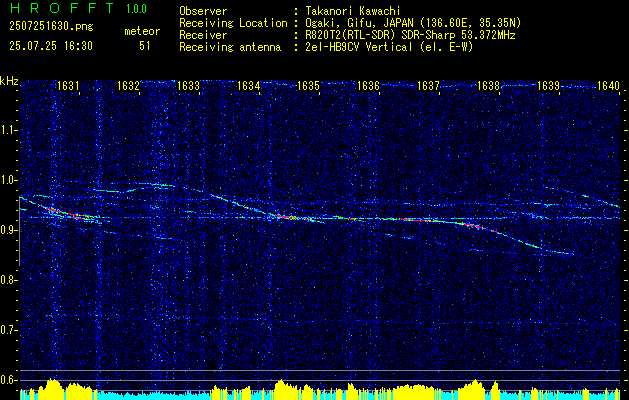This screenshot has height=400, width=629.
Task: Click the 1636 time marker
Action: pyautogui.click(x=368, y=86)
